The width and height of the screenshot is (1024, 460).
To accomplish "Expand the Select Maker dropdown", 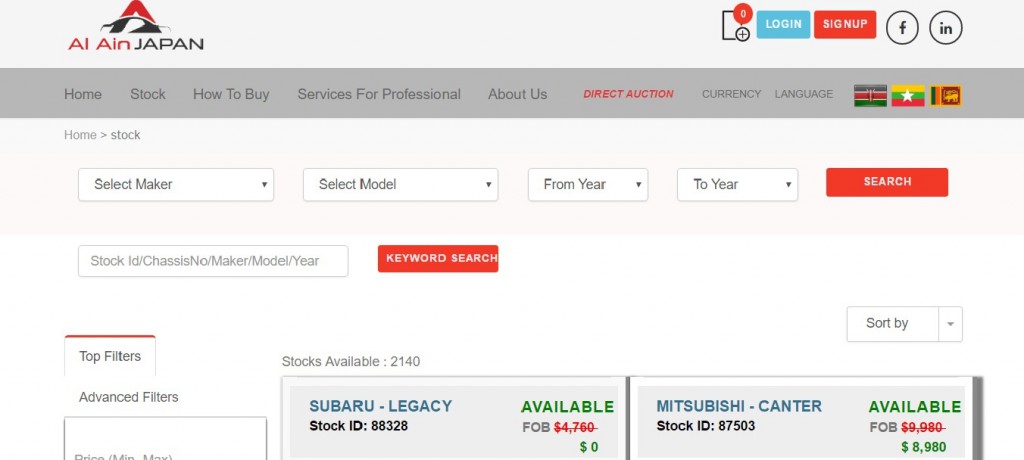I will pyautogui.click(x=176, y=184).
